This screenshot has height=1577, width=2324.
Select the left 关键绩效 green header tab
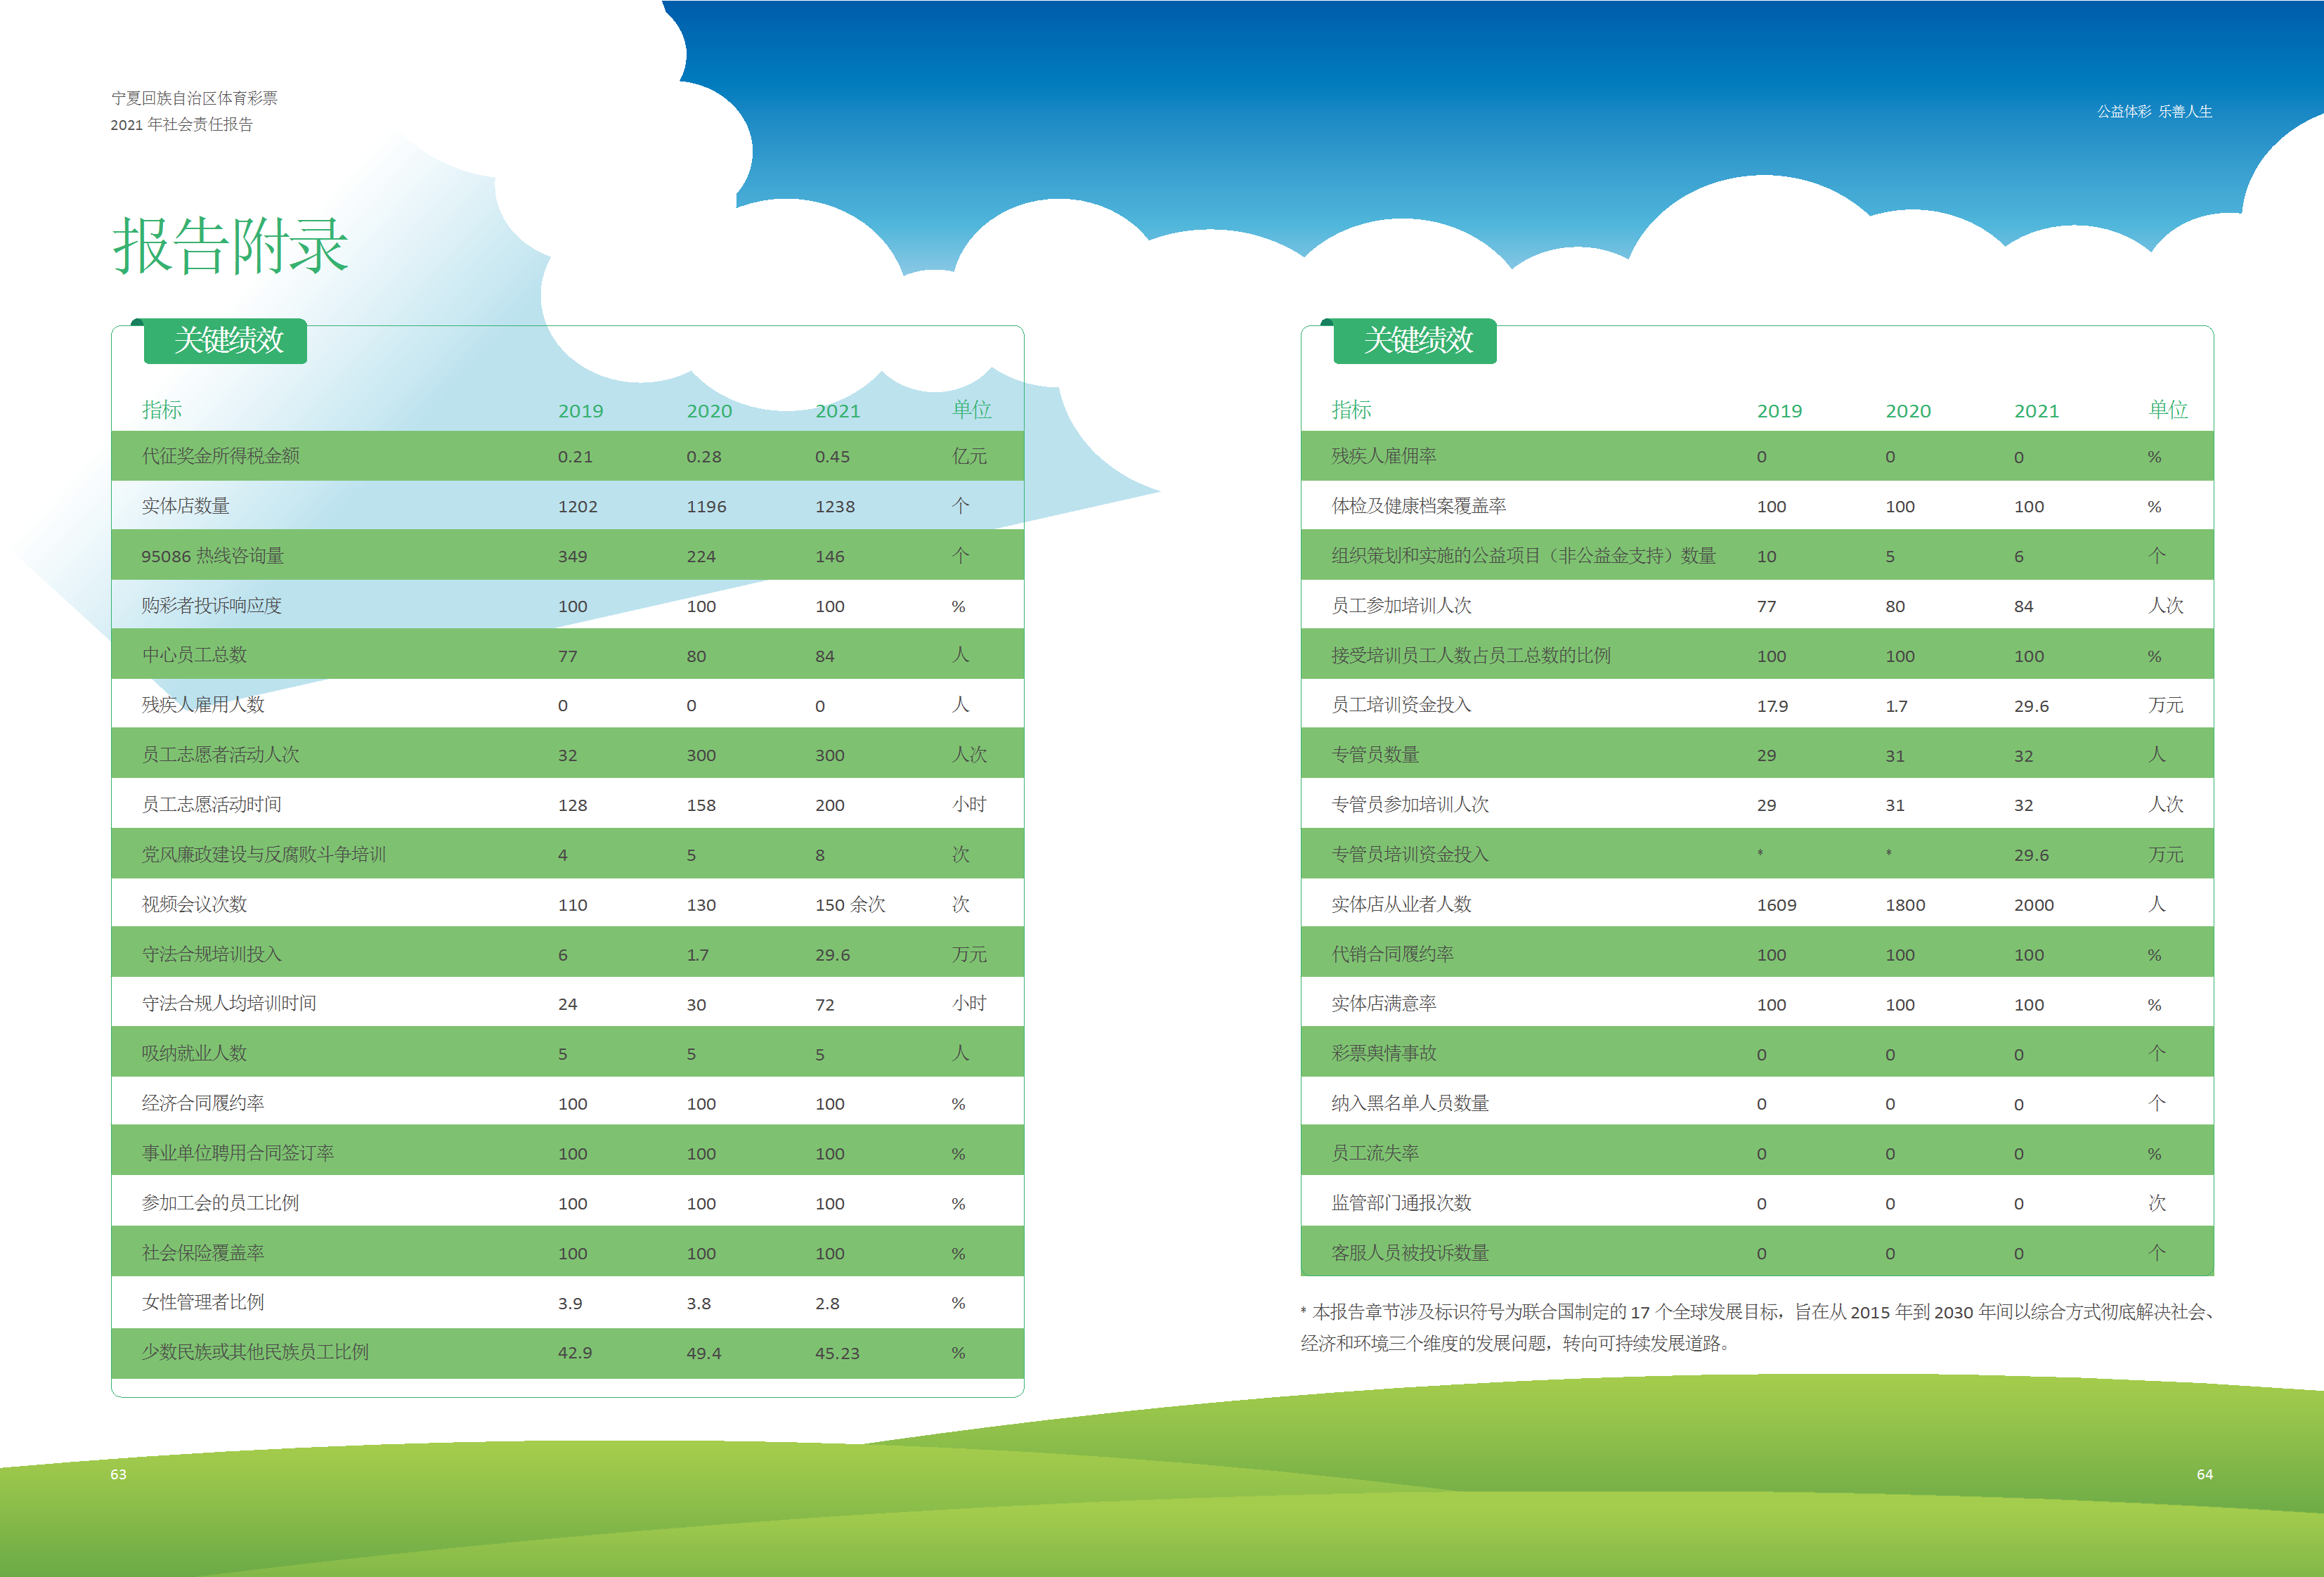coord(228,340)
